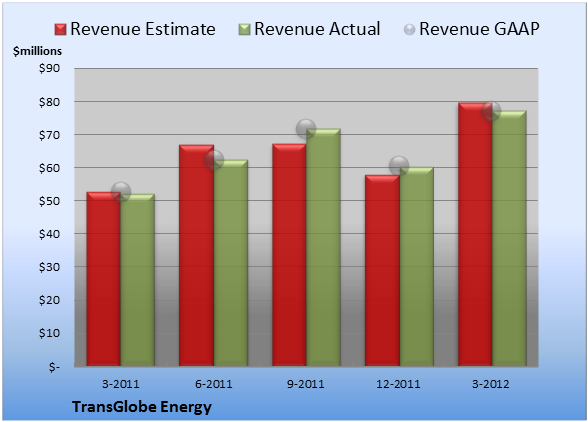Screen dimensions: 588x422
Task: Select the red estimate bar for 3-2011
Action: [x=104, y=279]
